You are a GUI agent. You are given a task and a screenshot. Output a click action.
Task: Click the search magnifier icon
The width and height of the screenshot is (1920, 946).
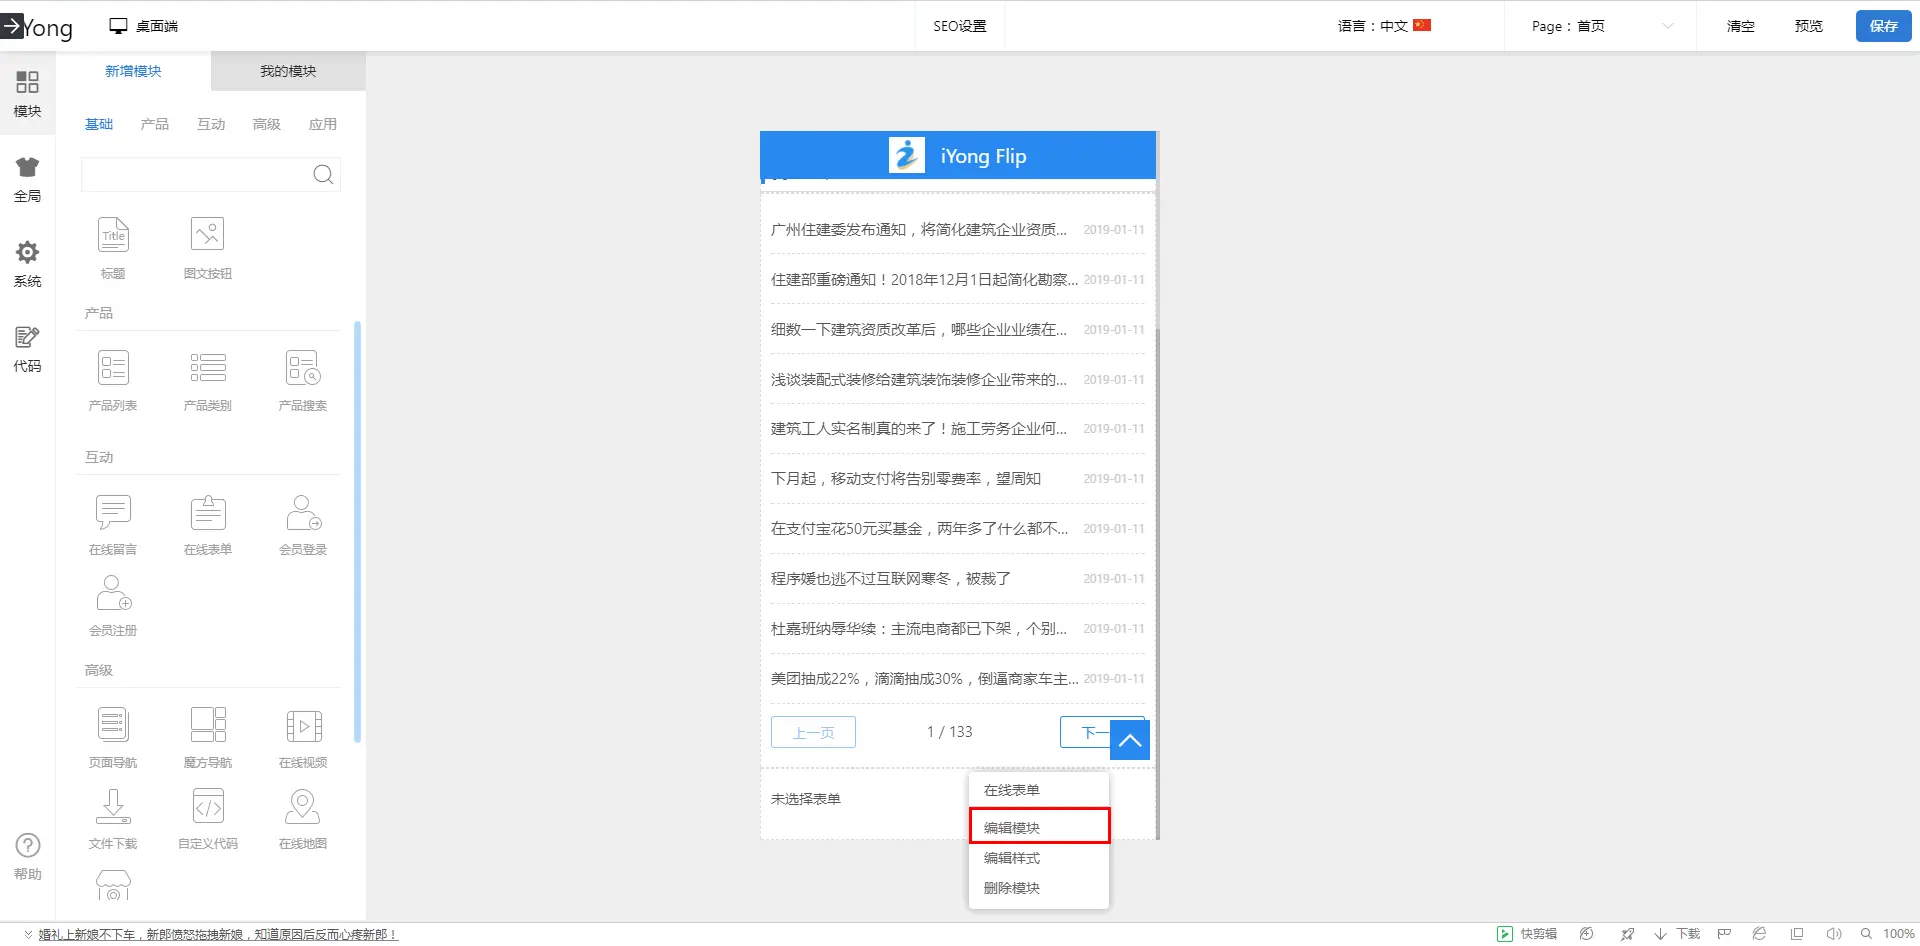point(323,175)
